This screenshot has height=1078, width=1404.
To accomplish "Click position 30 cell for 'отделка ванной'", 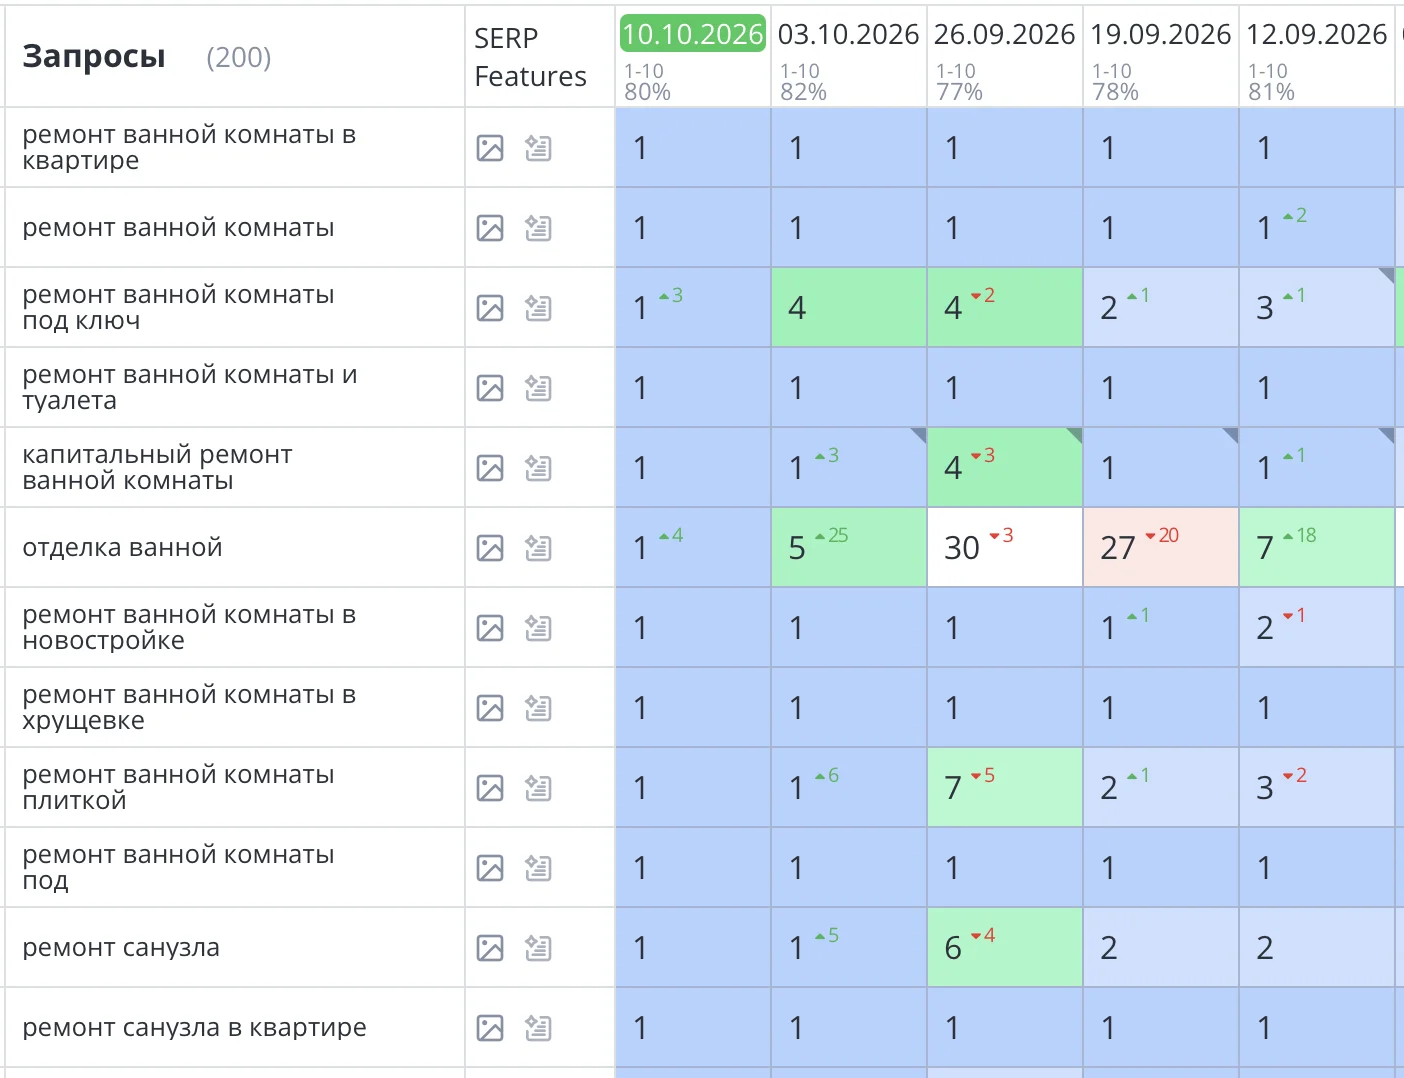I will 1005,547.
